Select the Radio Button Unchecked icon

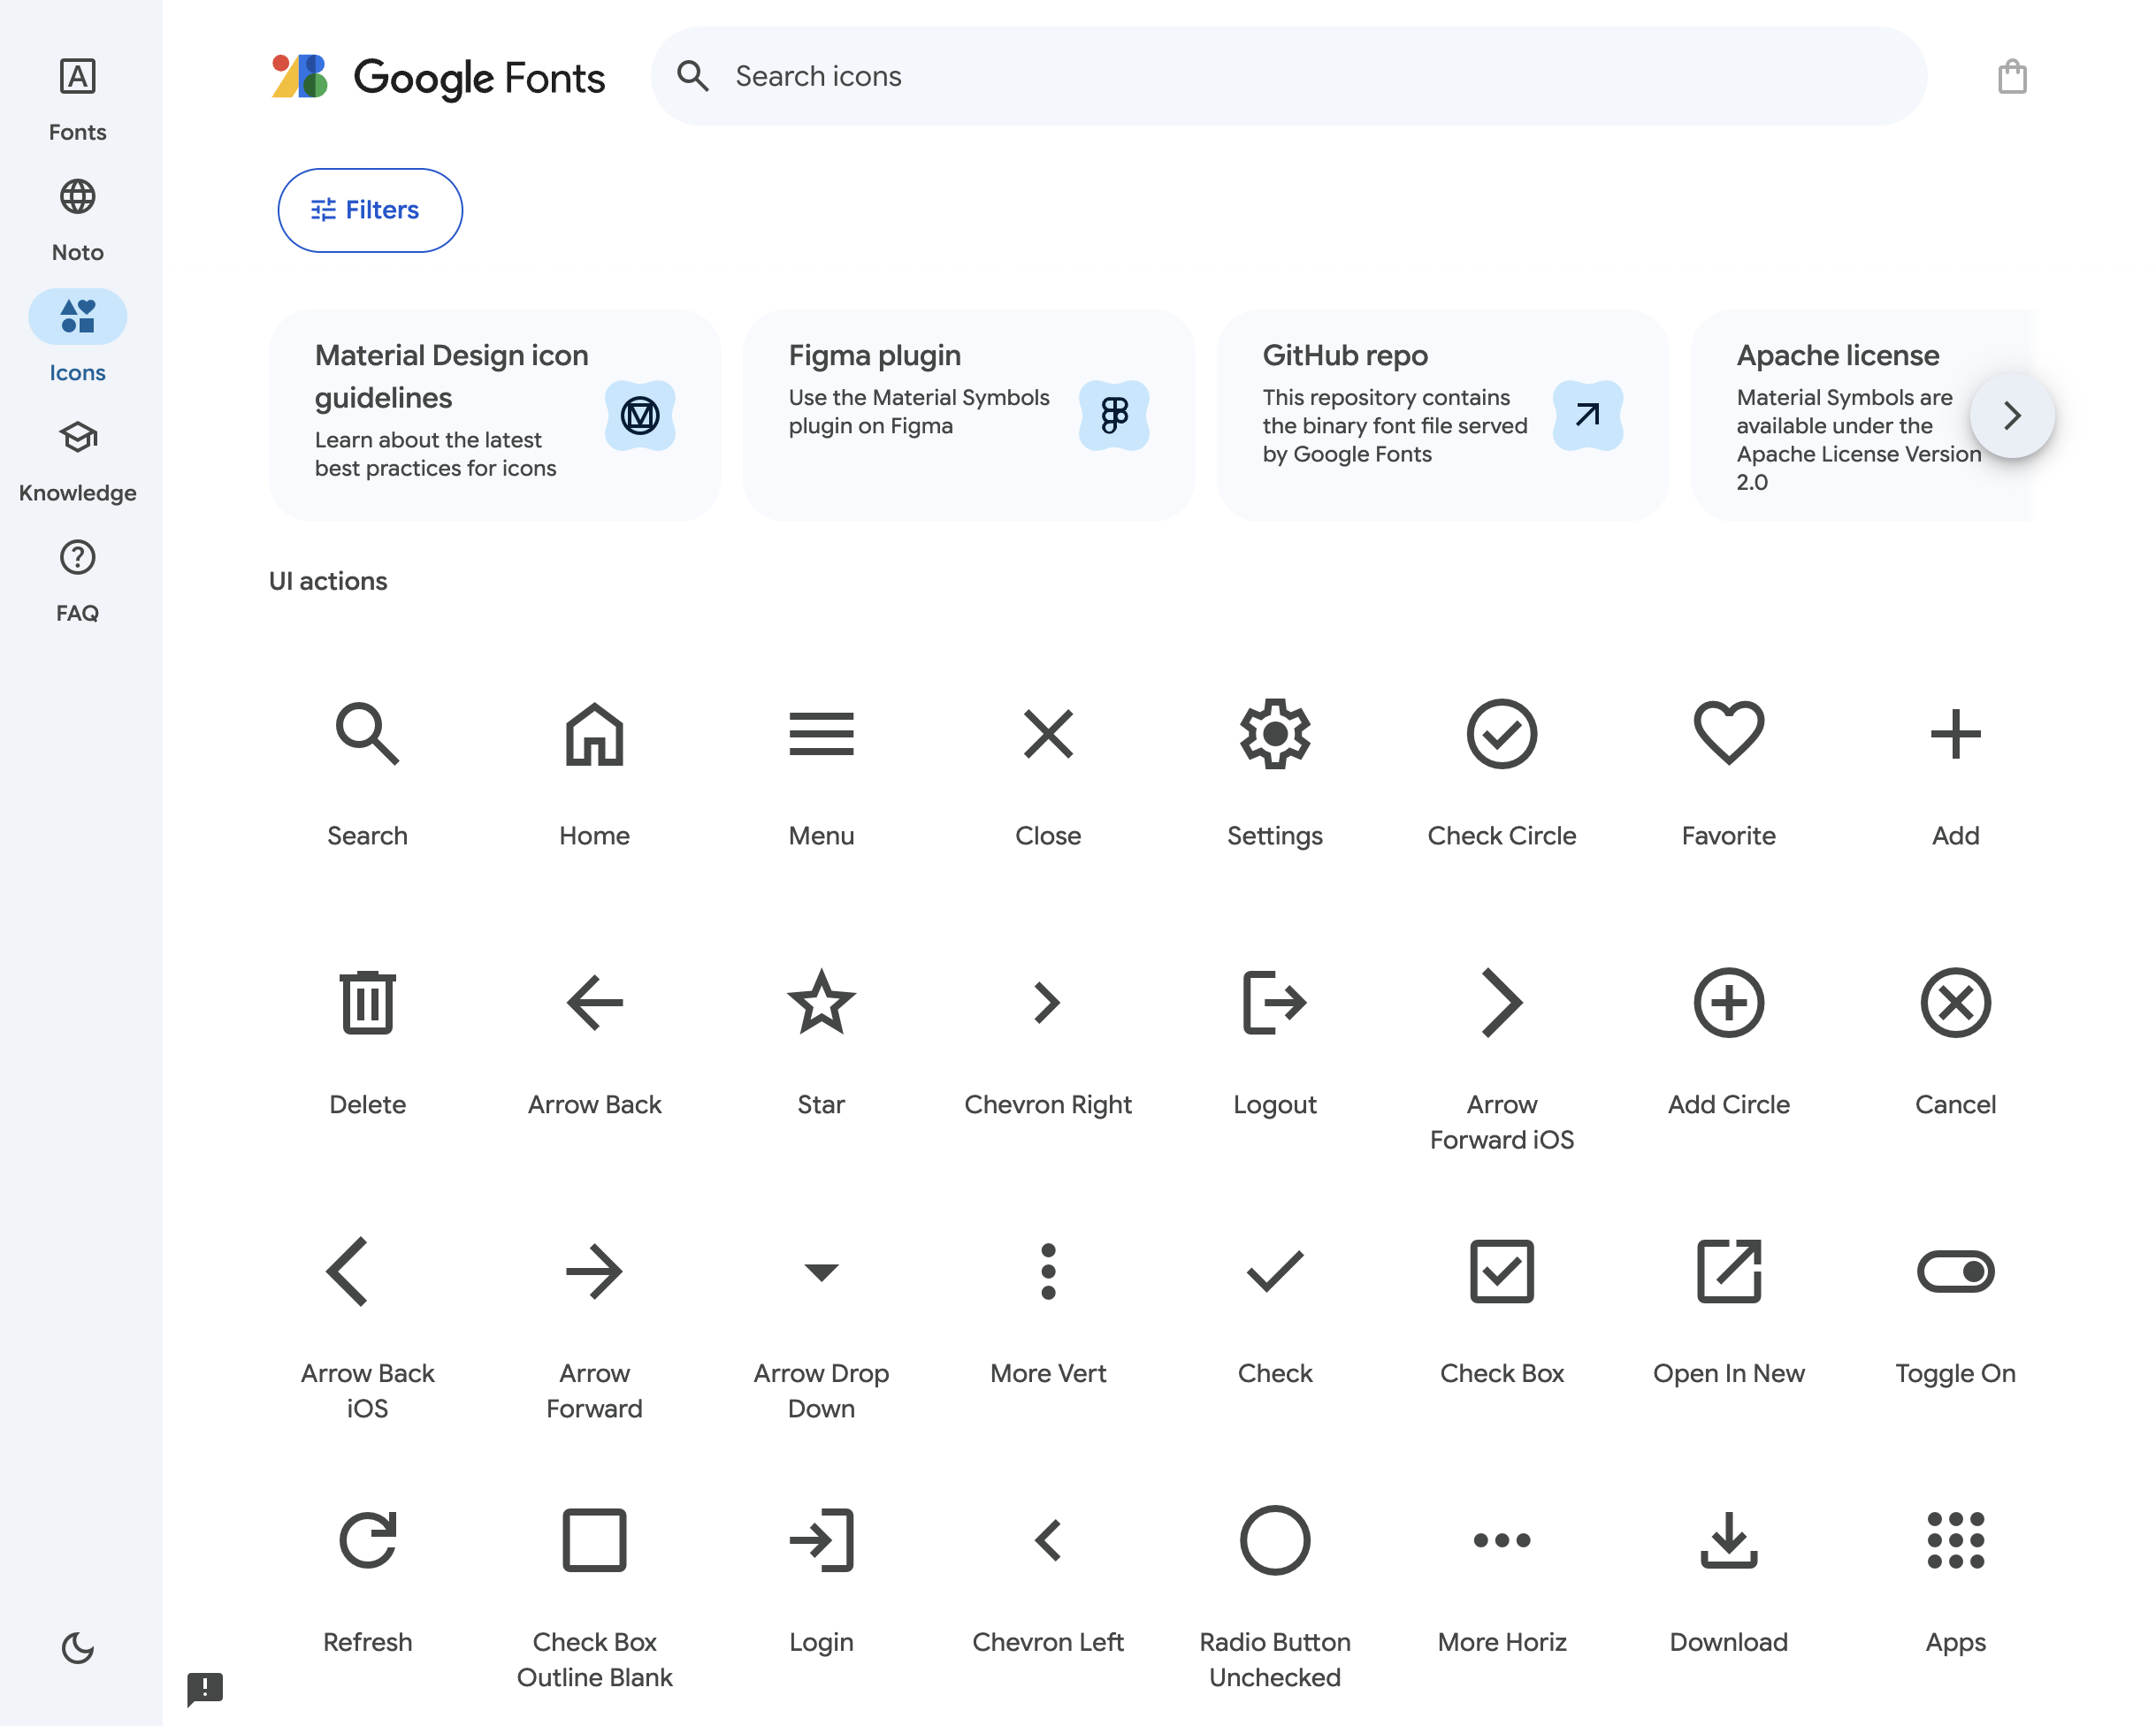(x=1275, y=1540)
